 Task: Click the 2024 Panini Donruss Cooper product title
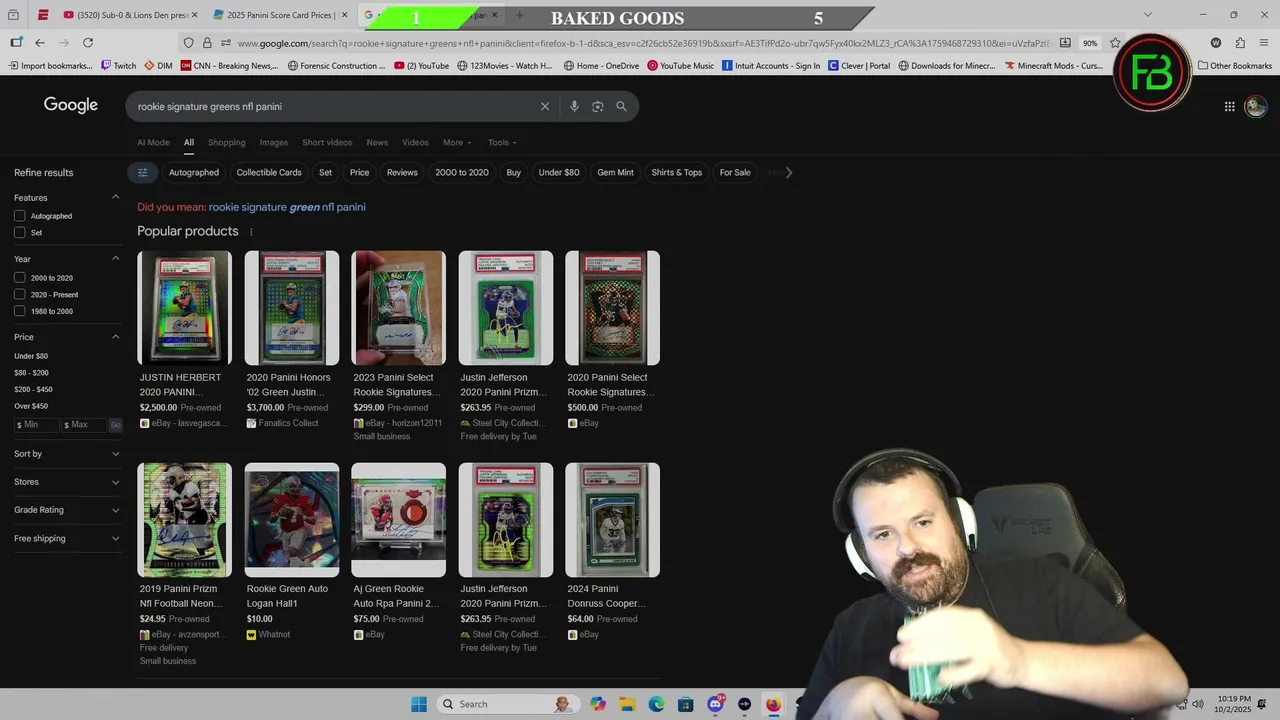[x=607, y=596]
